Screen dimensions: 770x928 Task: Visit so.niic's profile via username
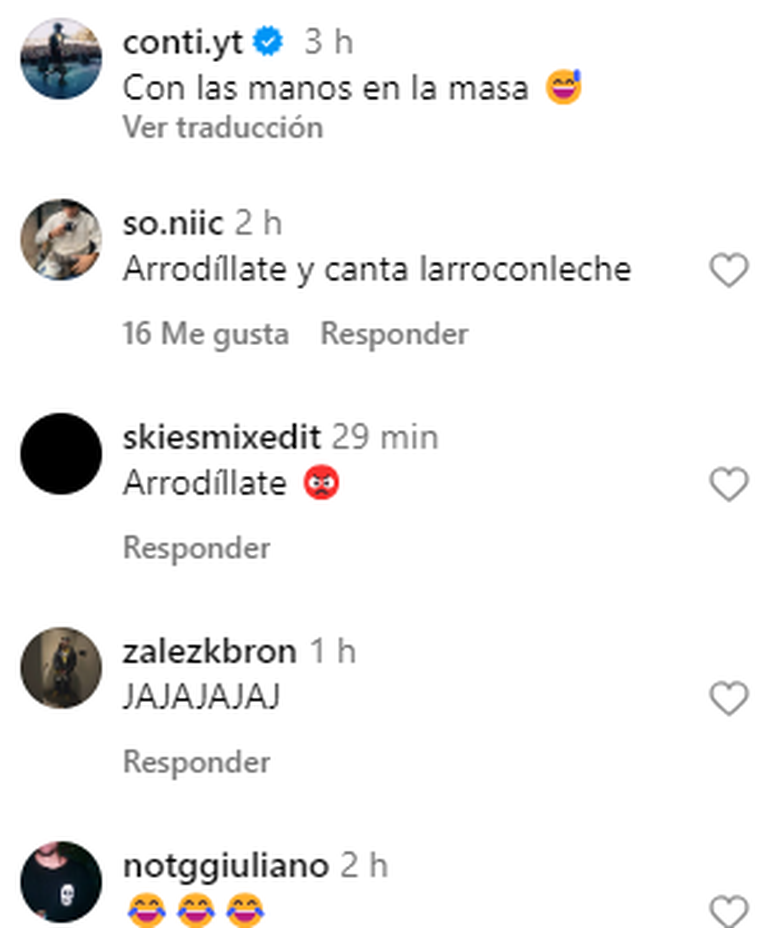coord(173,224)
